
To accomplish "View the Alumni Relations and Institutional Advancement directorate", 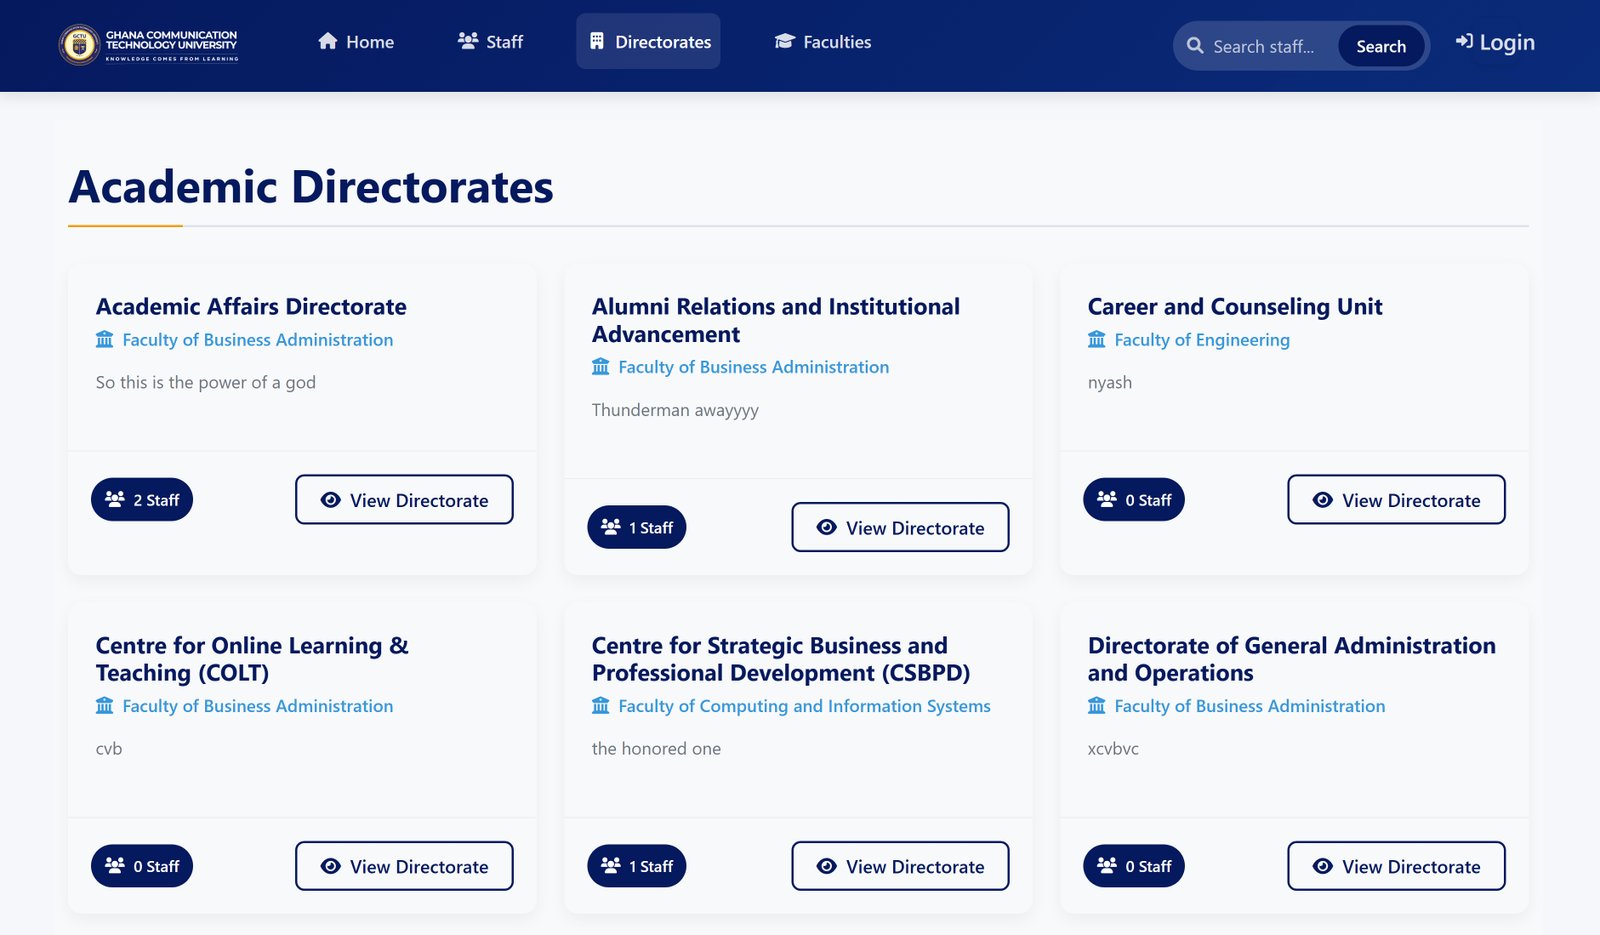I will tap(900, 528).
